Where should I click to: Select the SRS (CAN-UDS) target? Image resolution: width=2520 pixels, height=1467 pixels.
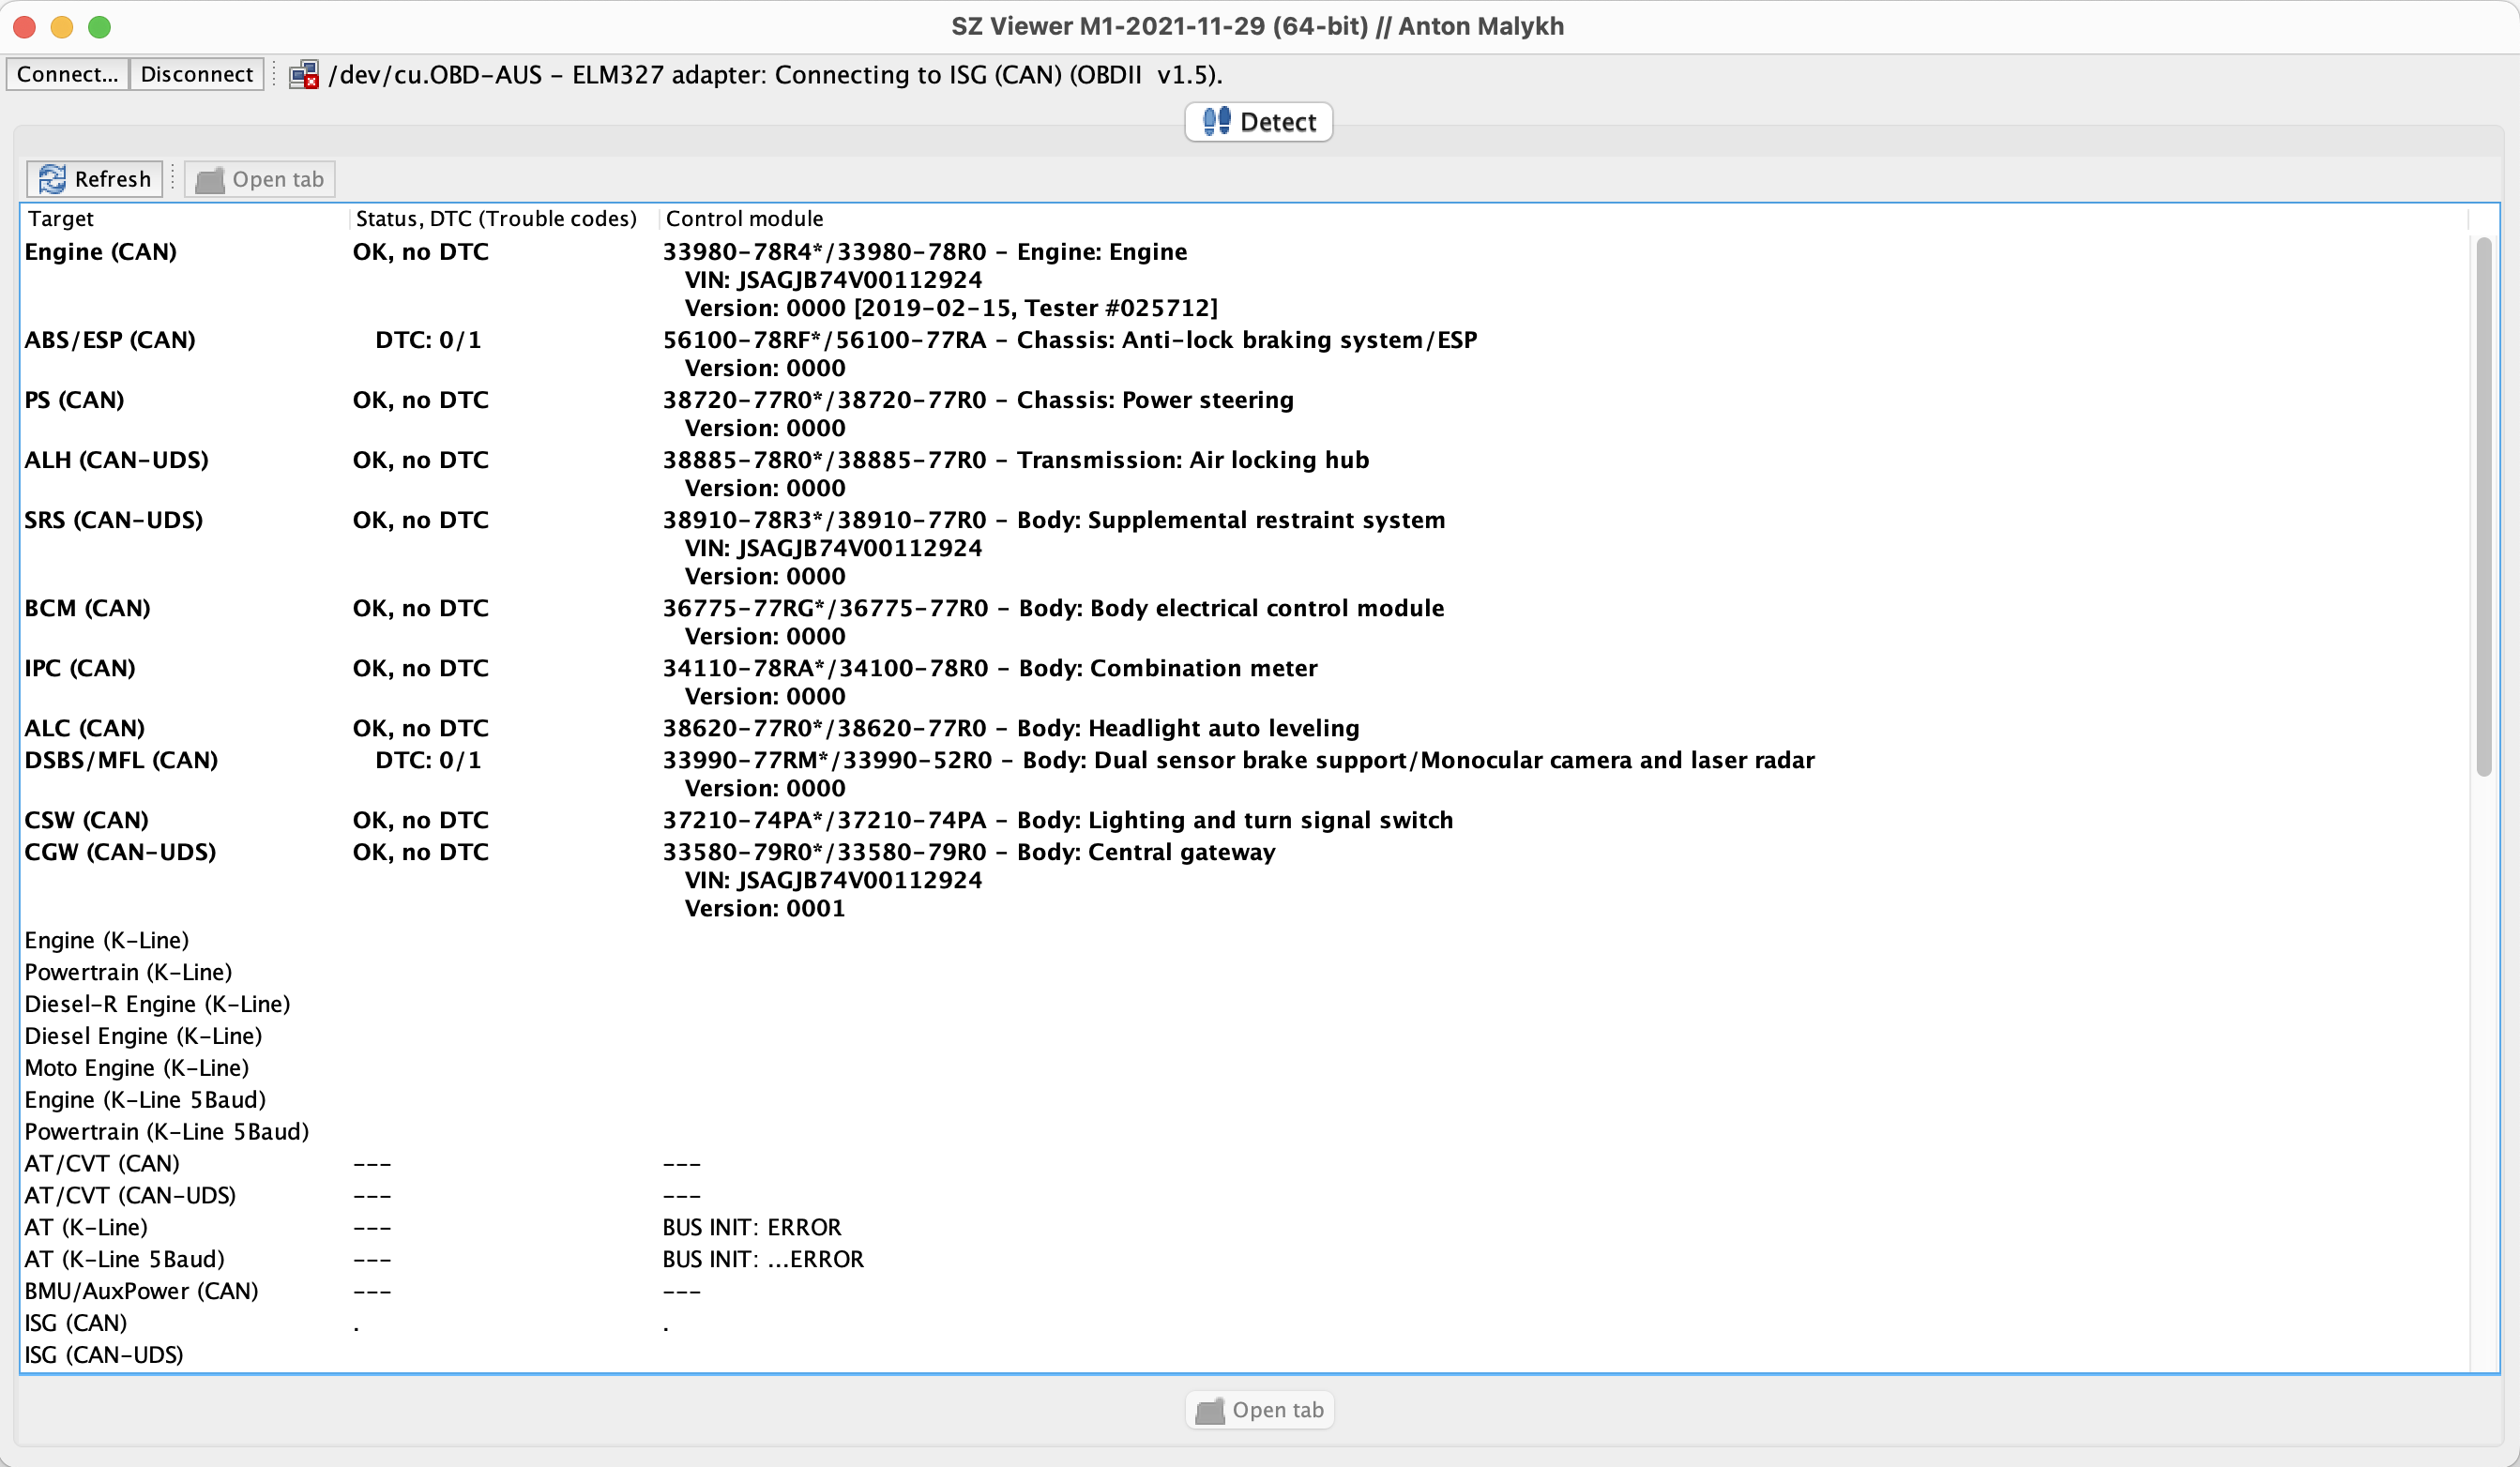[x=113, y=520]
